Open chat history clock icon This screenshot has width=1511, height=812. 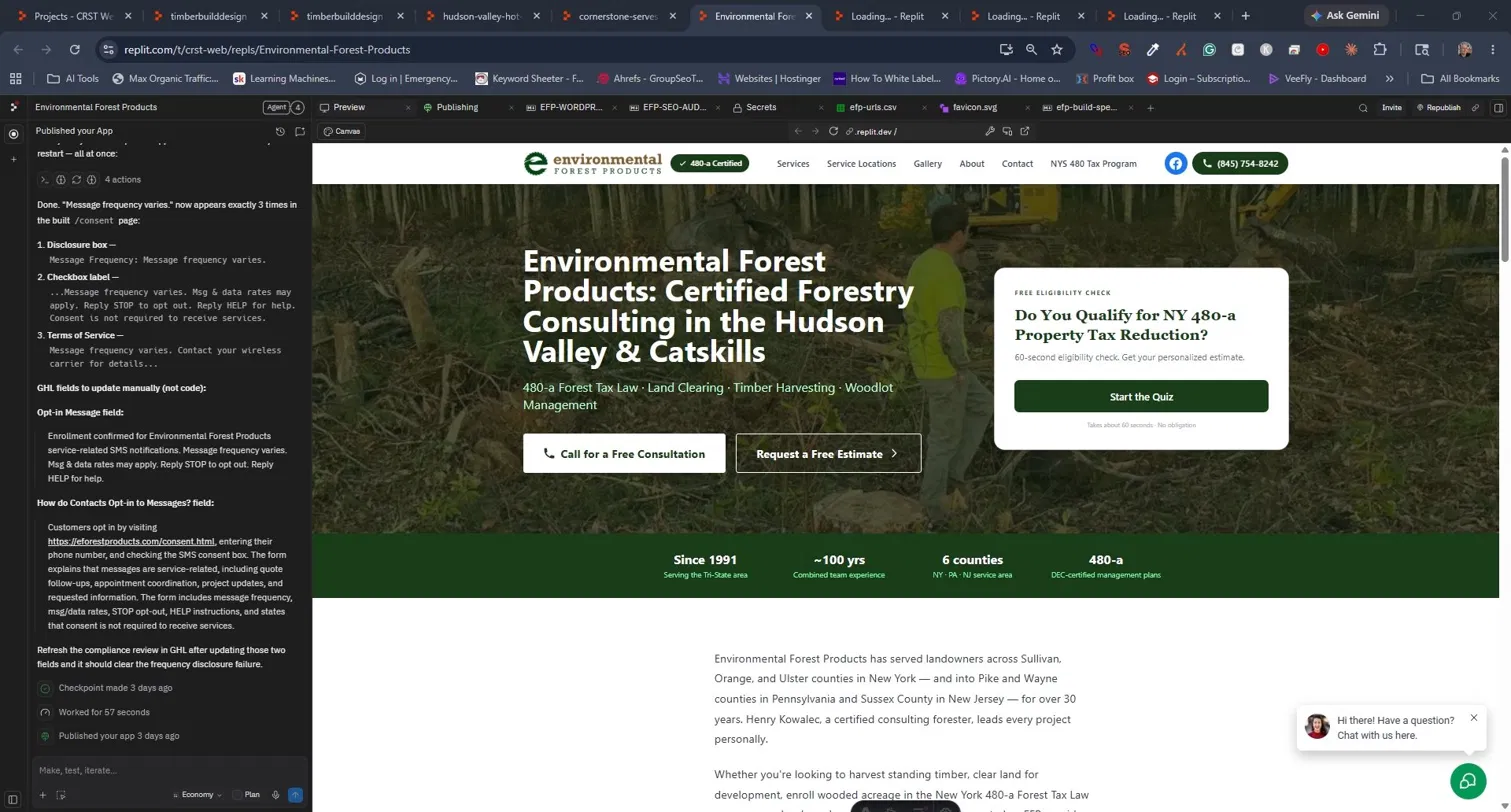(281, 131)
